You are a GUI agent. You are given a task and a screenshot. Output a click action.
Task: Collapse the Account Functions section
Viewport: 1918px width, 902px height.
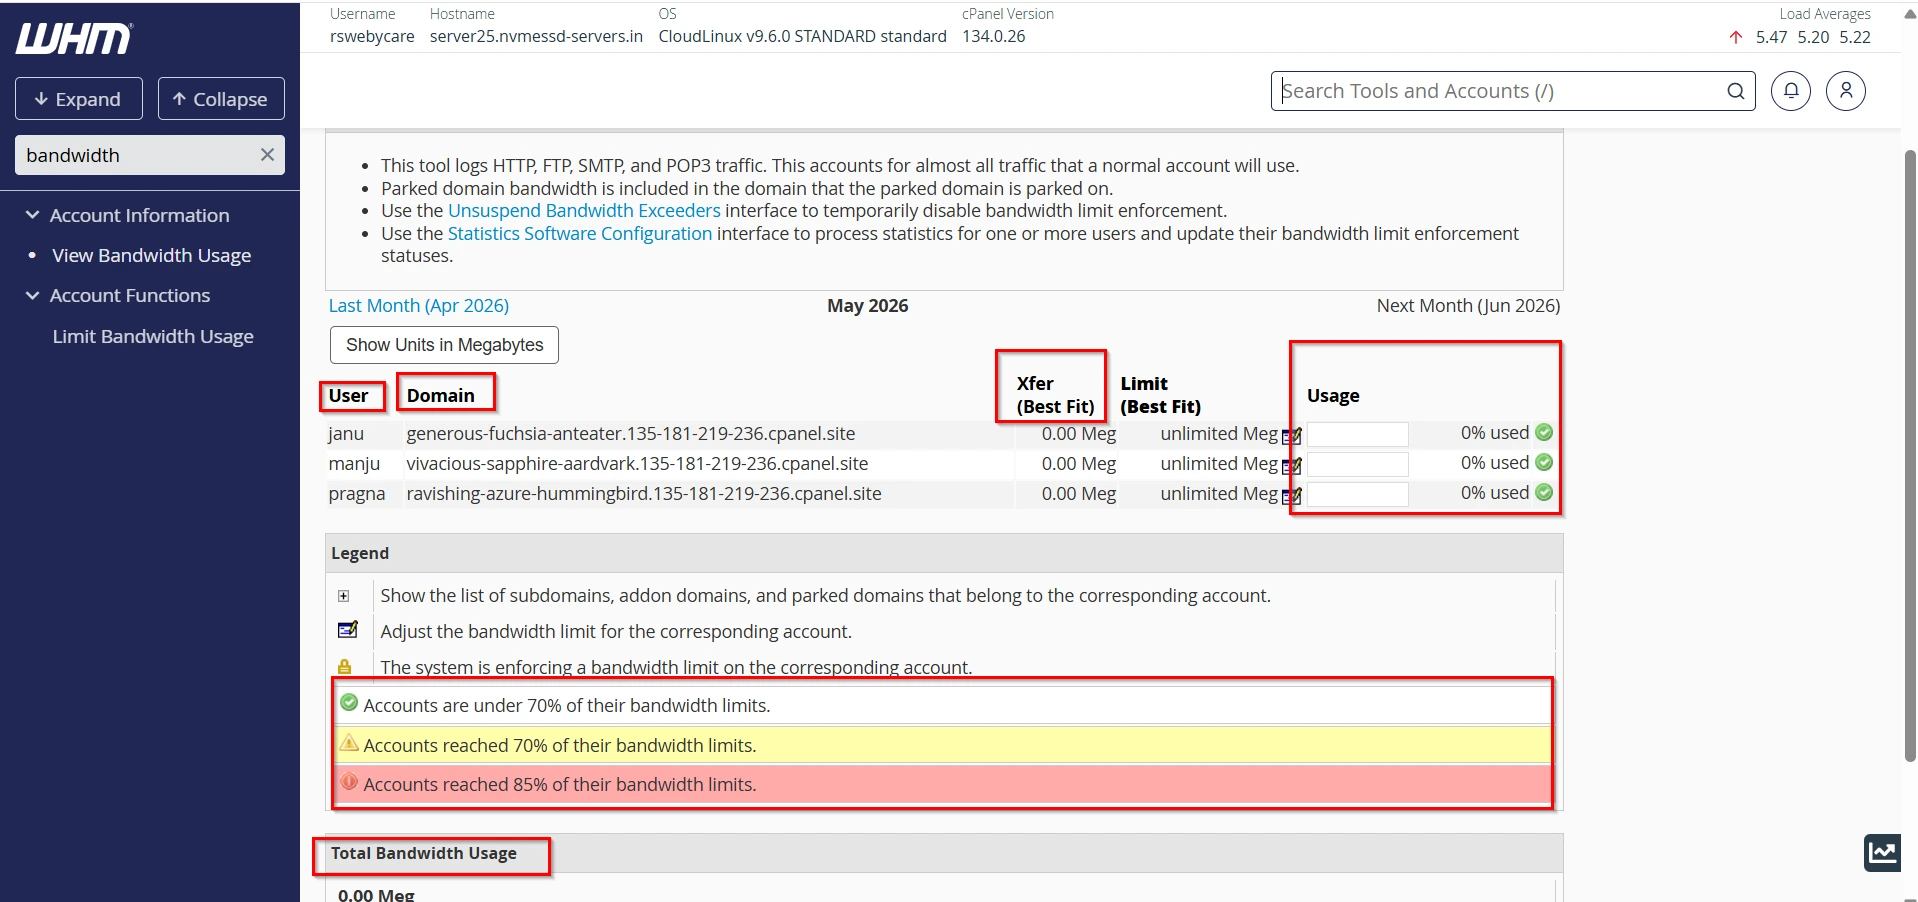[32, 295]
